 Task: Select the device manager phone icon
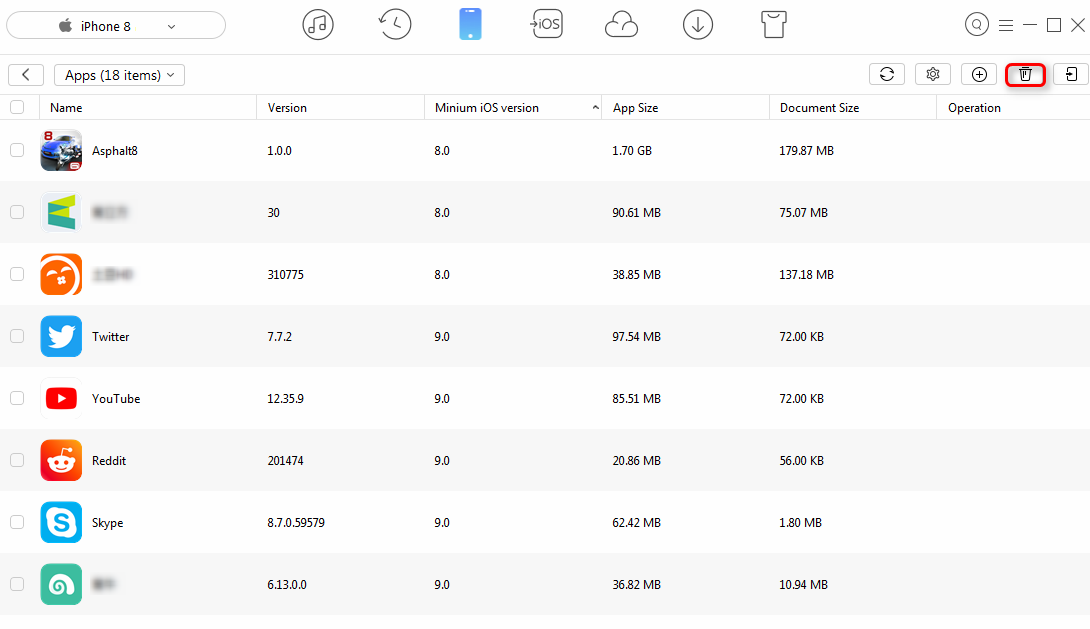(470, 24)
